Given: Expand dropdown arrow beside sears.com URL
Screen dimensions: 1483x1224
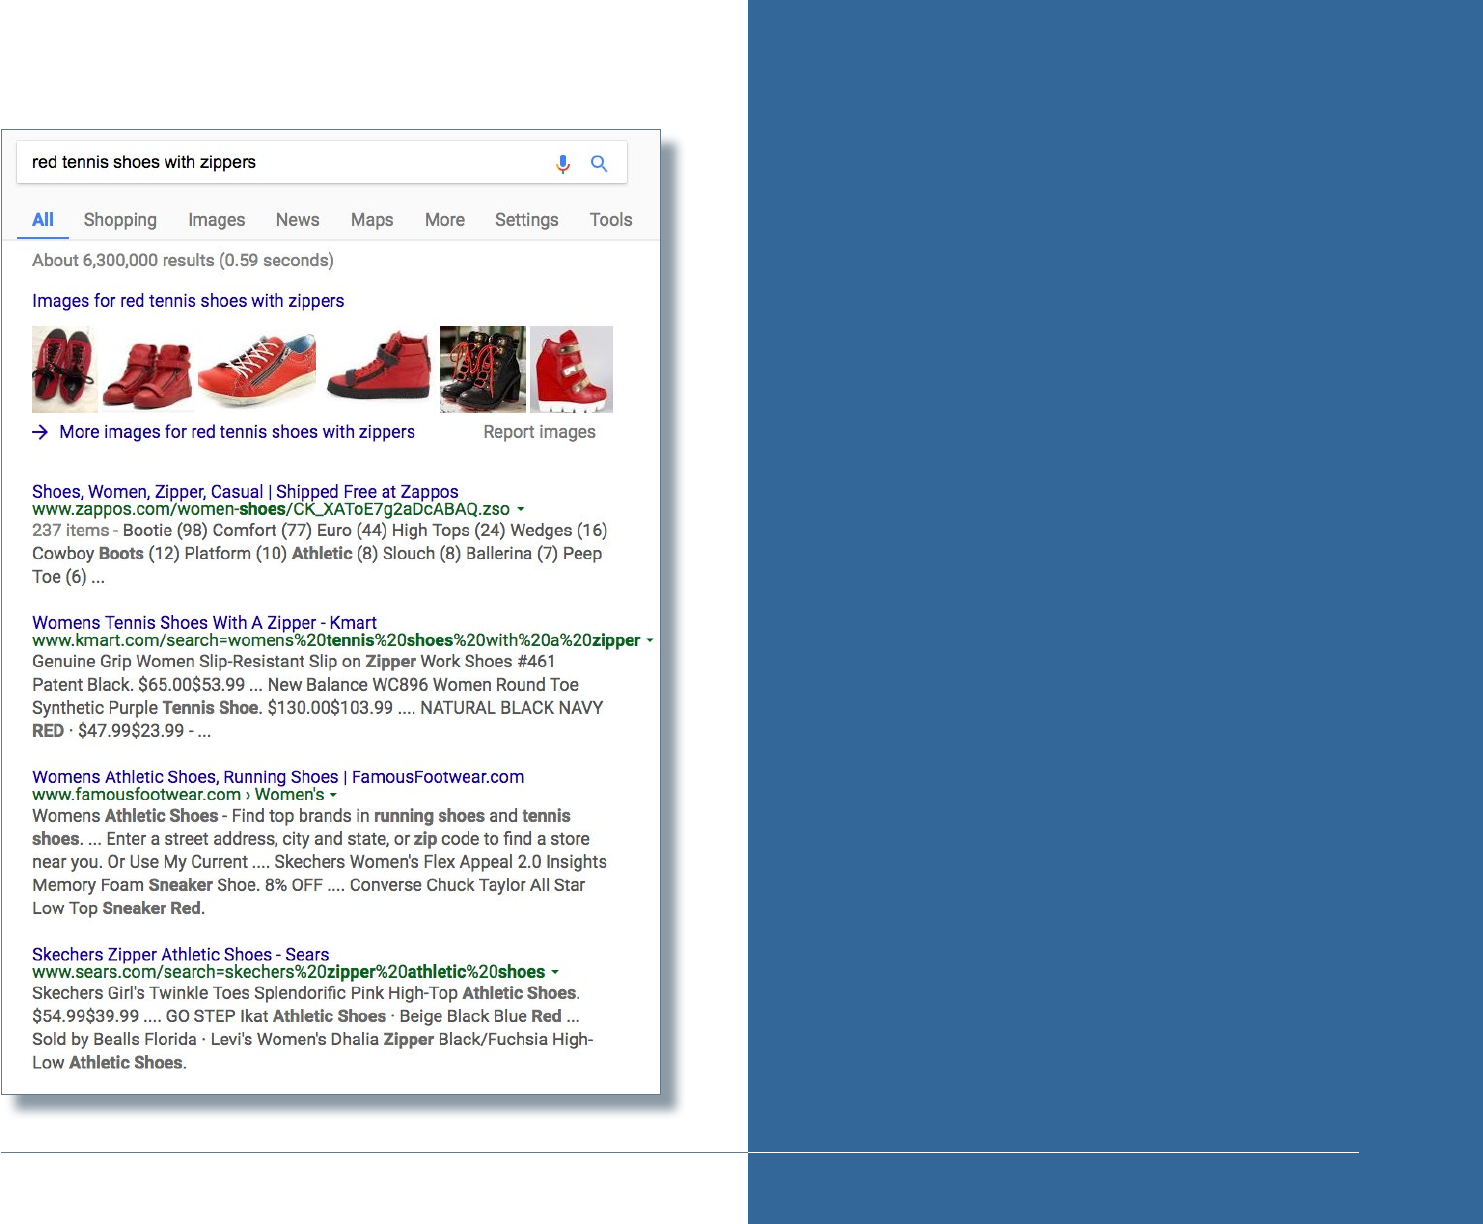Looking at the screenshot, I should click(555, 972).
